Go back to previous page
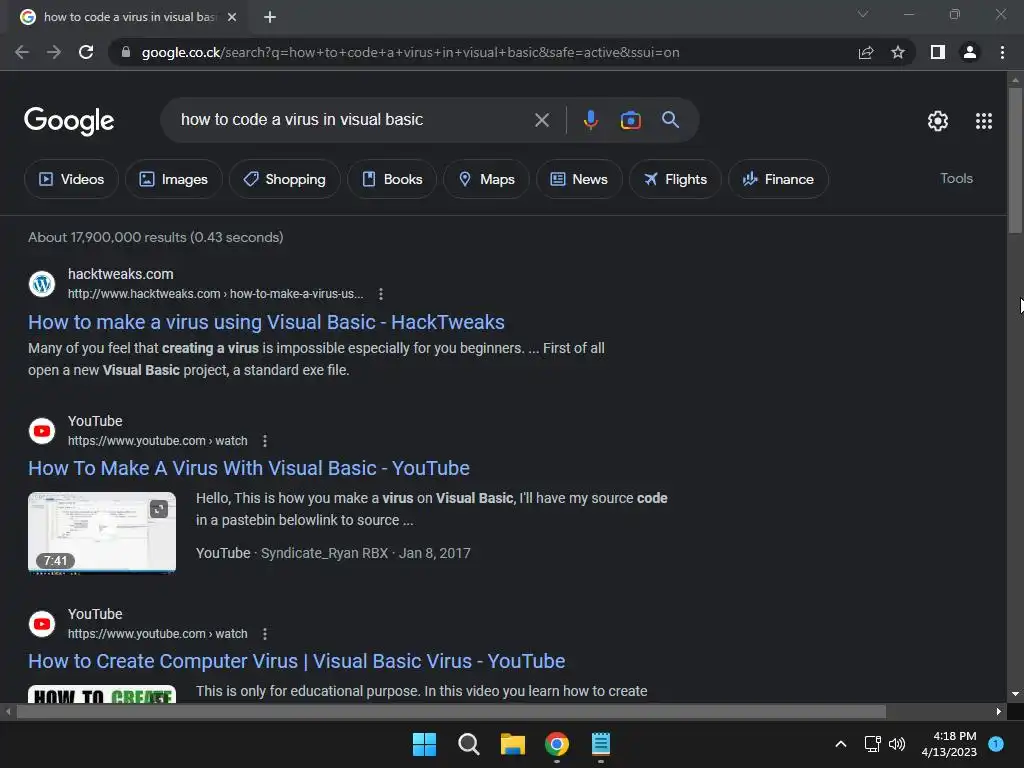 click(x=22, y=52)
